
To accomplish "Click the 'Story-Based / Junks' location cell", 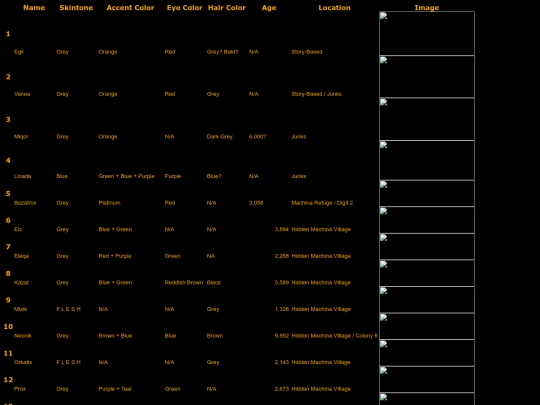I will click(316, 94).
